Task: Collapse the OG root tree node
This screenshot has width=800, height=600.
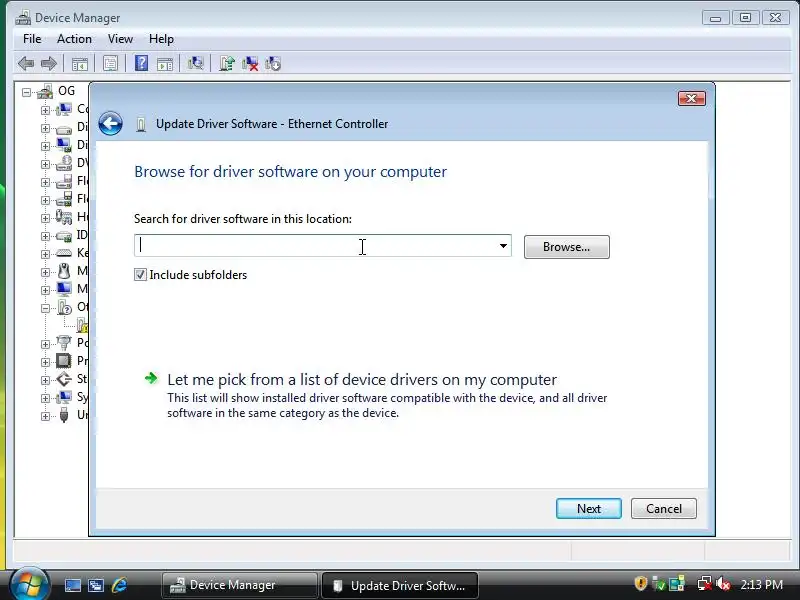Action: (x=26, y=92)
